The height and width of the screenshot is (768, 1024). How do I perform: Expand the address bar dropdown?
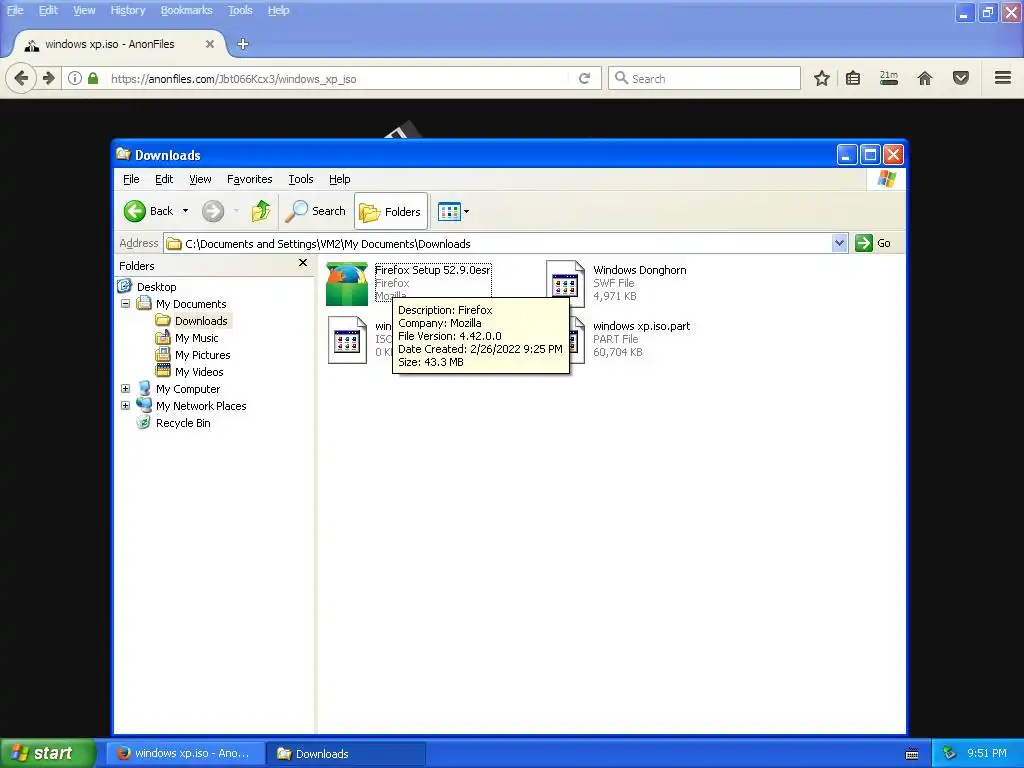(839, 244)
